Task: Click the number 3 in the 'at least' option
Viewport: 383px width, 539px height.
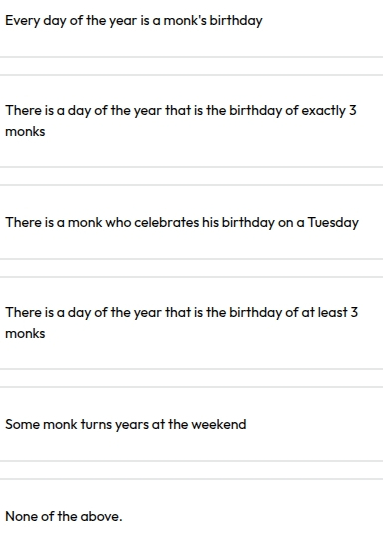Action: pos(354,312)
